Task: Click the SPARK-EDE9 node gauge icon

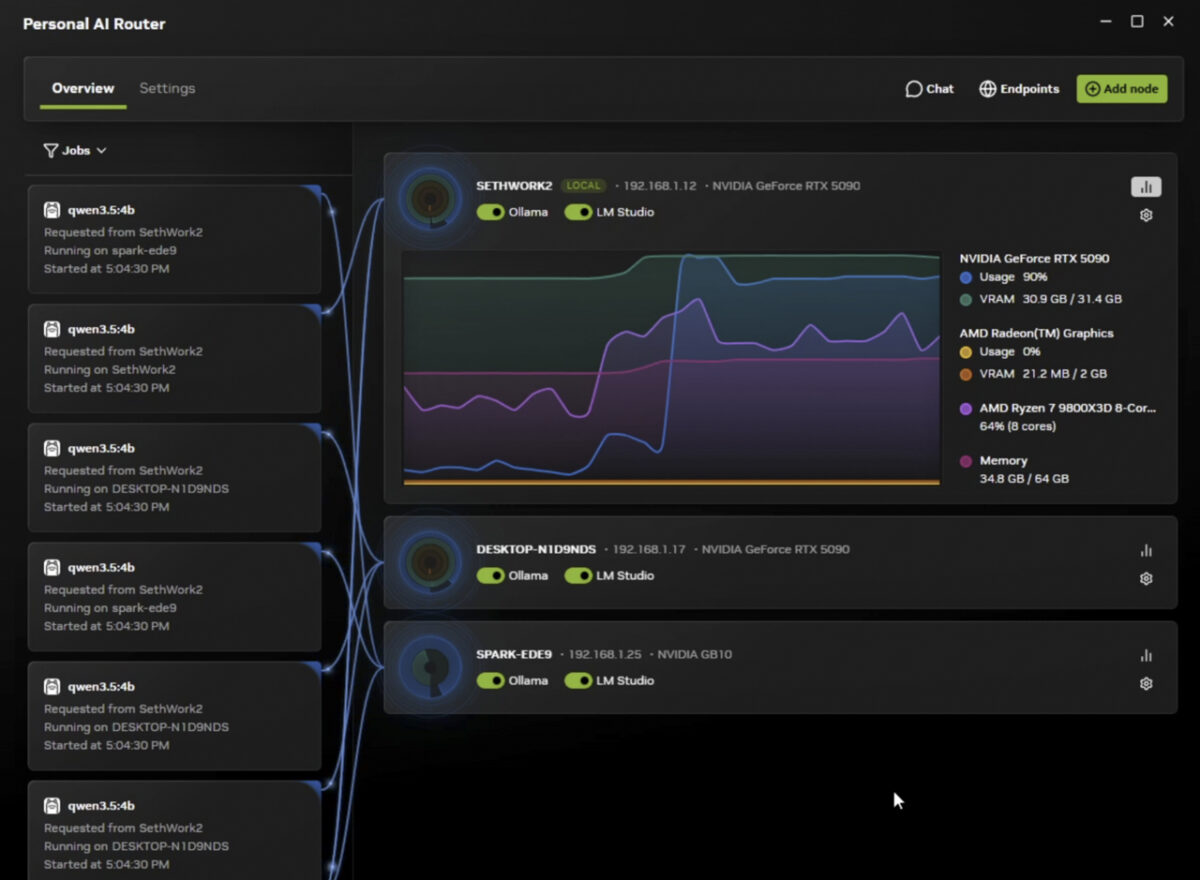Action: click(430, 667)
